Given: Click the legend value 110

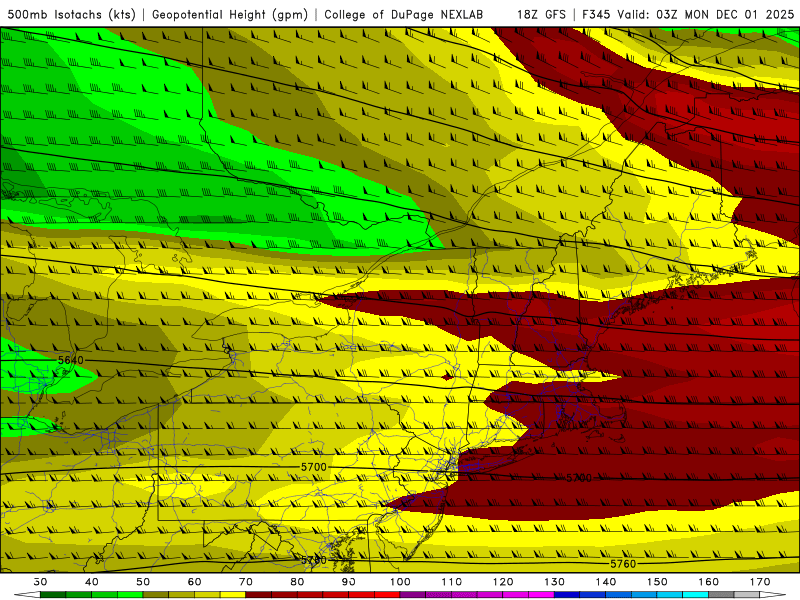Looking at the screenshot, I should click(x=452, y=582).
